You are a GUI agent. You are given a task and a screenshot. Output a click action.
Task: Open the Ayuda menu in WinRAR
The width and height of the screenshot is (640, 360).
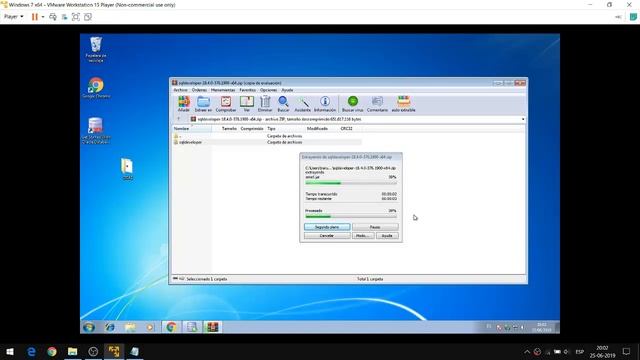287,90
